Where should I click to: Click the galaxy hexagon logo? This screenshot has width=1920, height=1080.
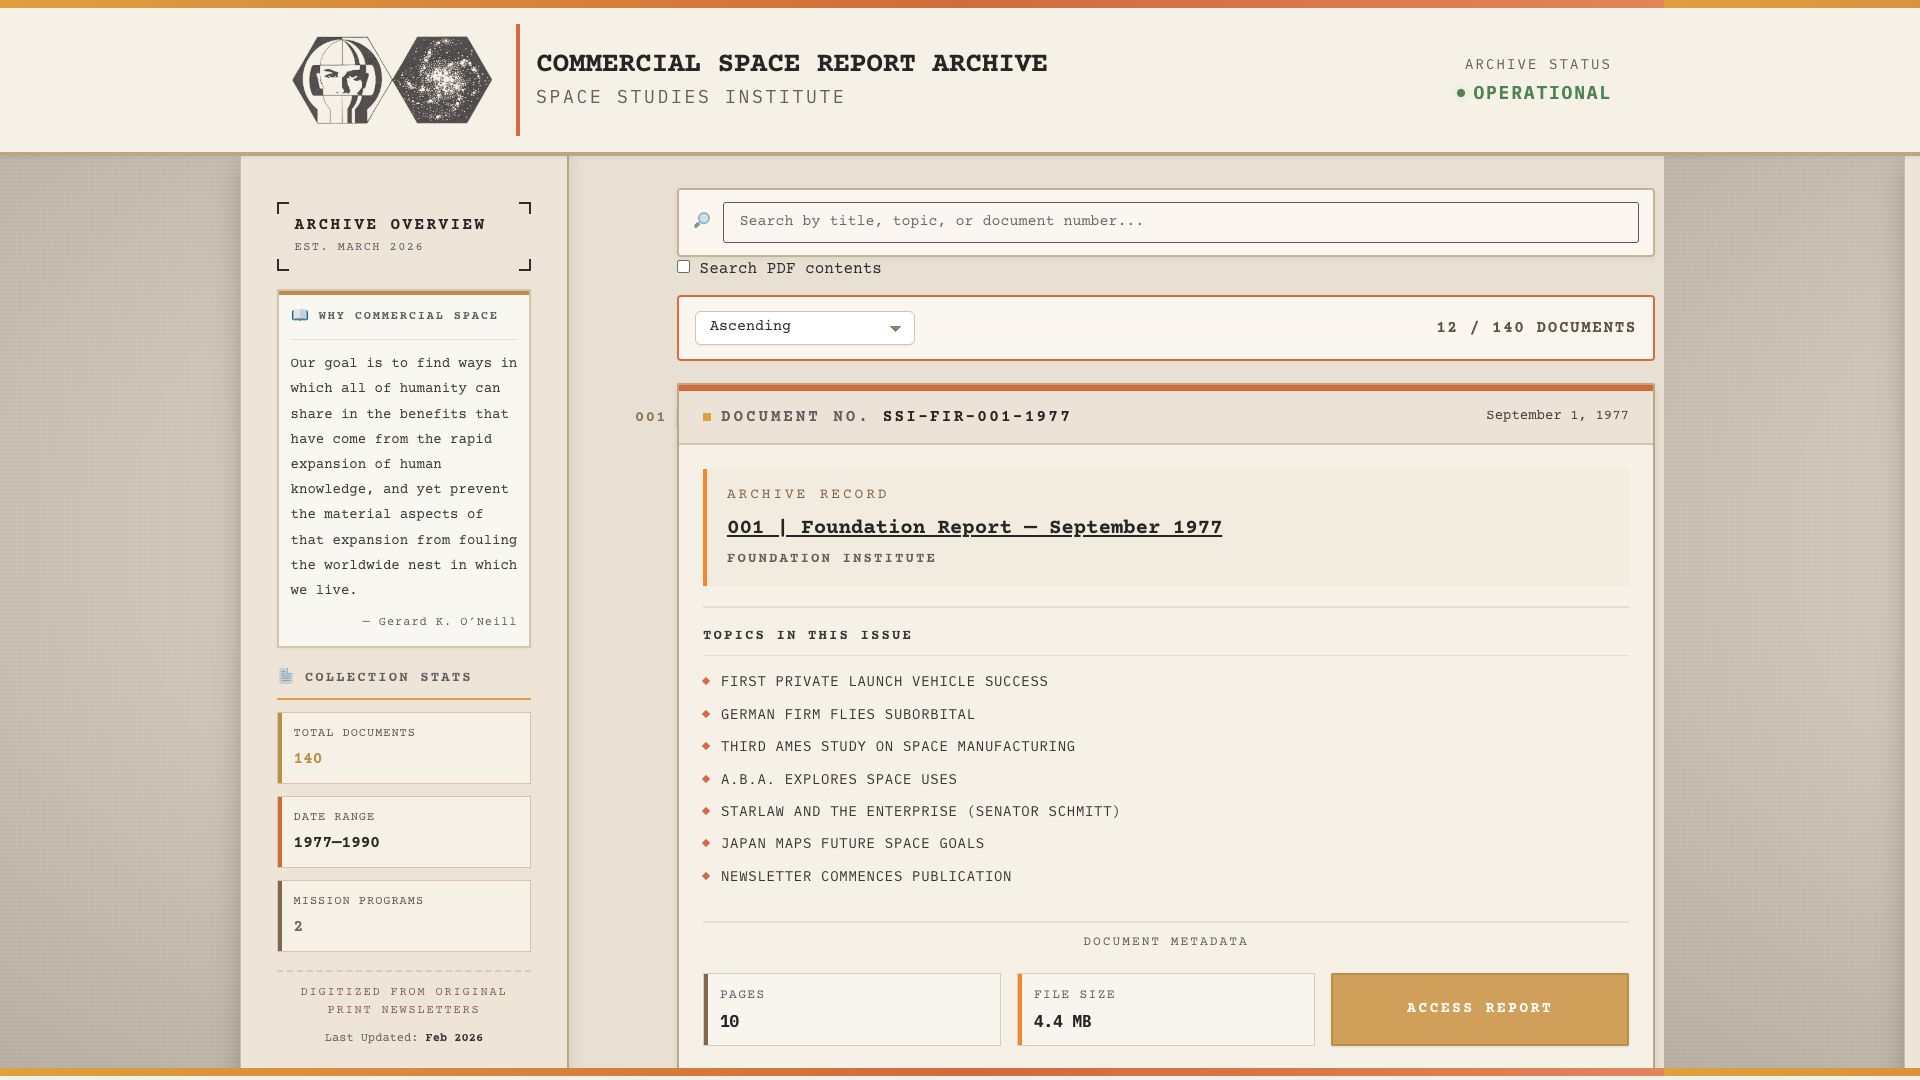441,80
